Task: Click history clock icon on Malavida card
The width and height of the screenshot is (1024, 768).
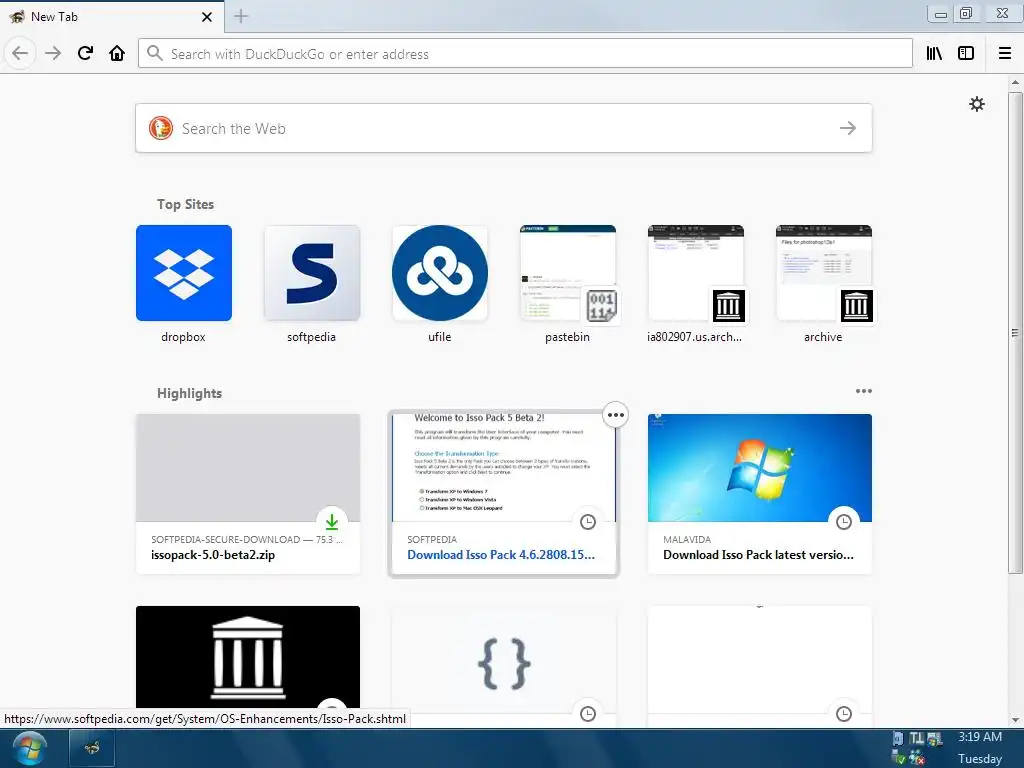Action: (x=844, y=522)
